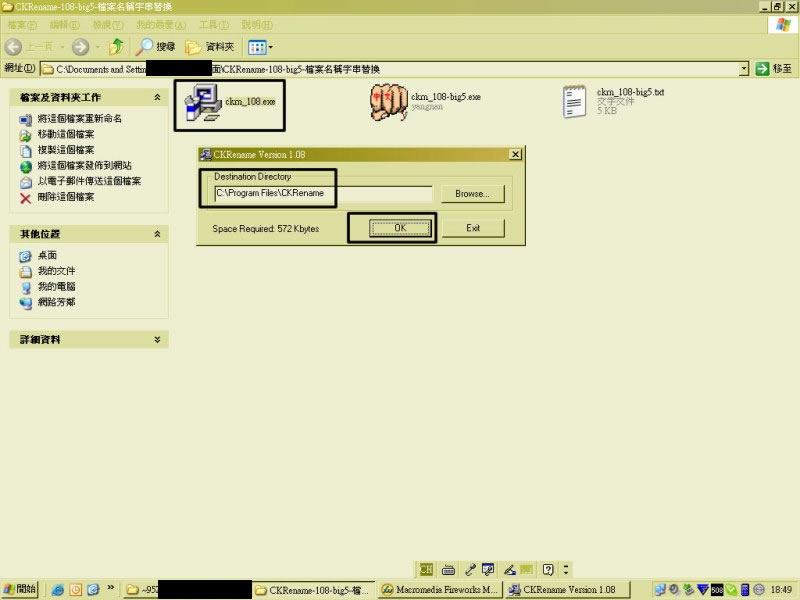Open the 檢視 menu
Screen dimensions: 800x600
tap(108, 25)
